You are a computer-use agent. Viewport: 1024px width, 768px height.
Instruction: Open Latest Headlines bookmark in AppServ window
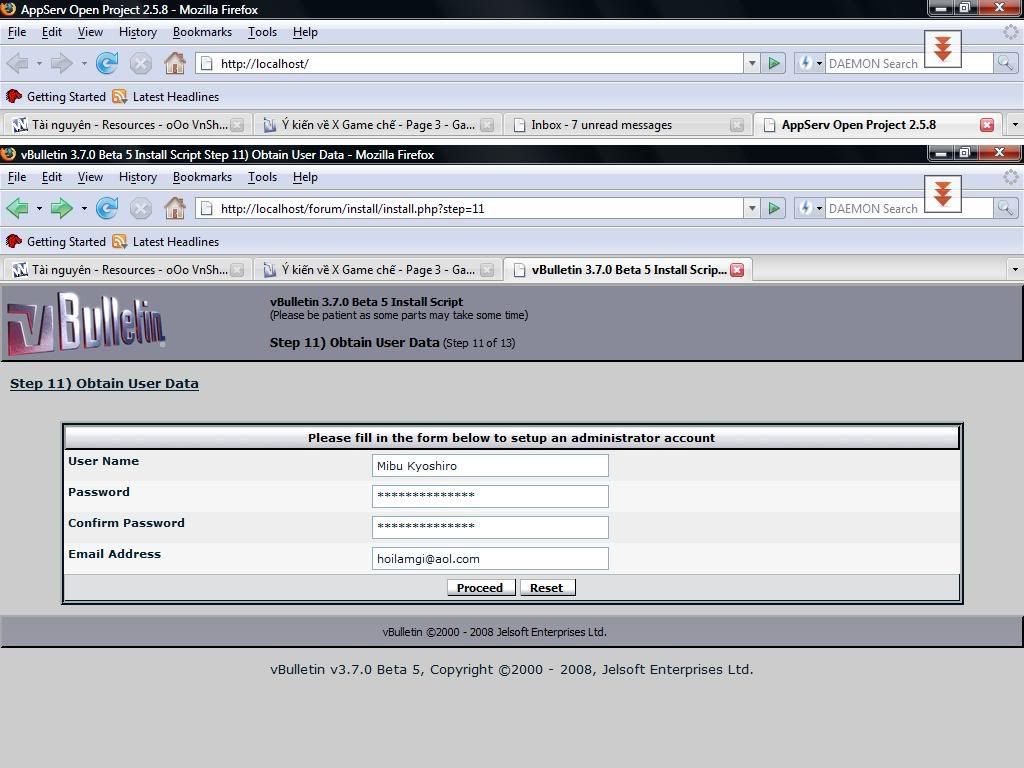point(165,97)
